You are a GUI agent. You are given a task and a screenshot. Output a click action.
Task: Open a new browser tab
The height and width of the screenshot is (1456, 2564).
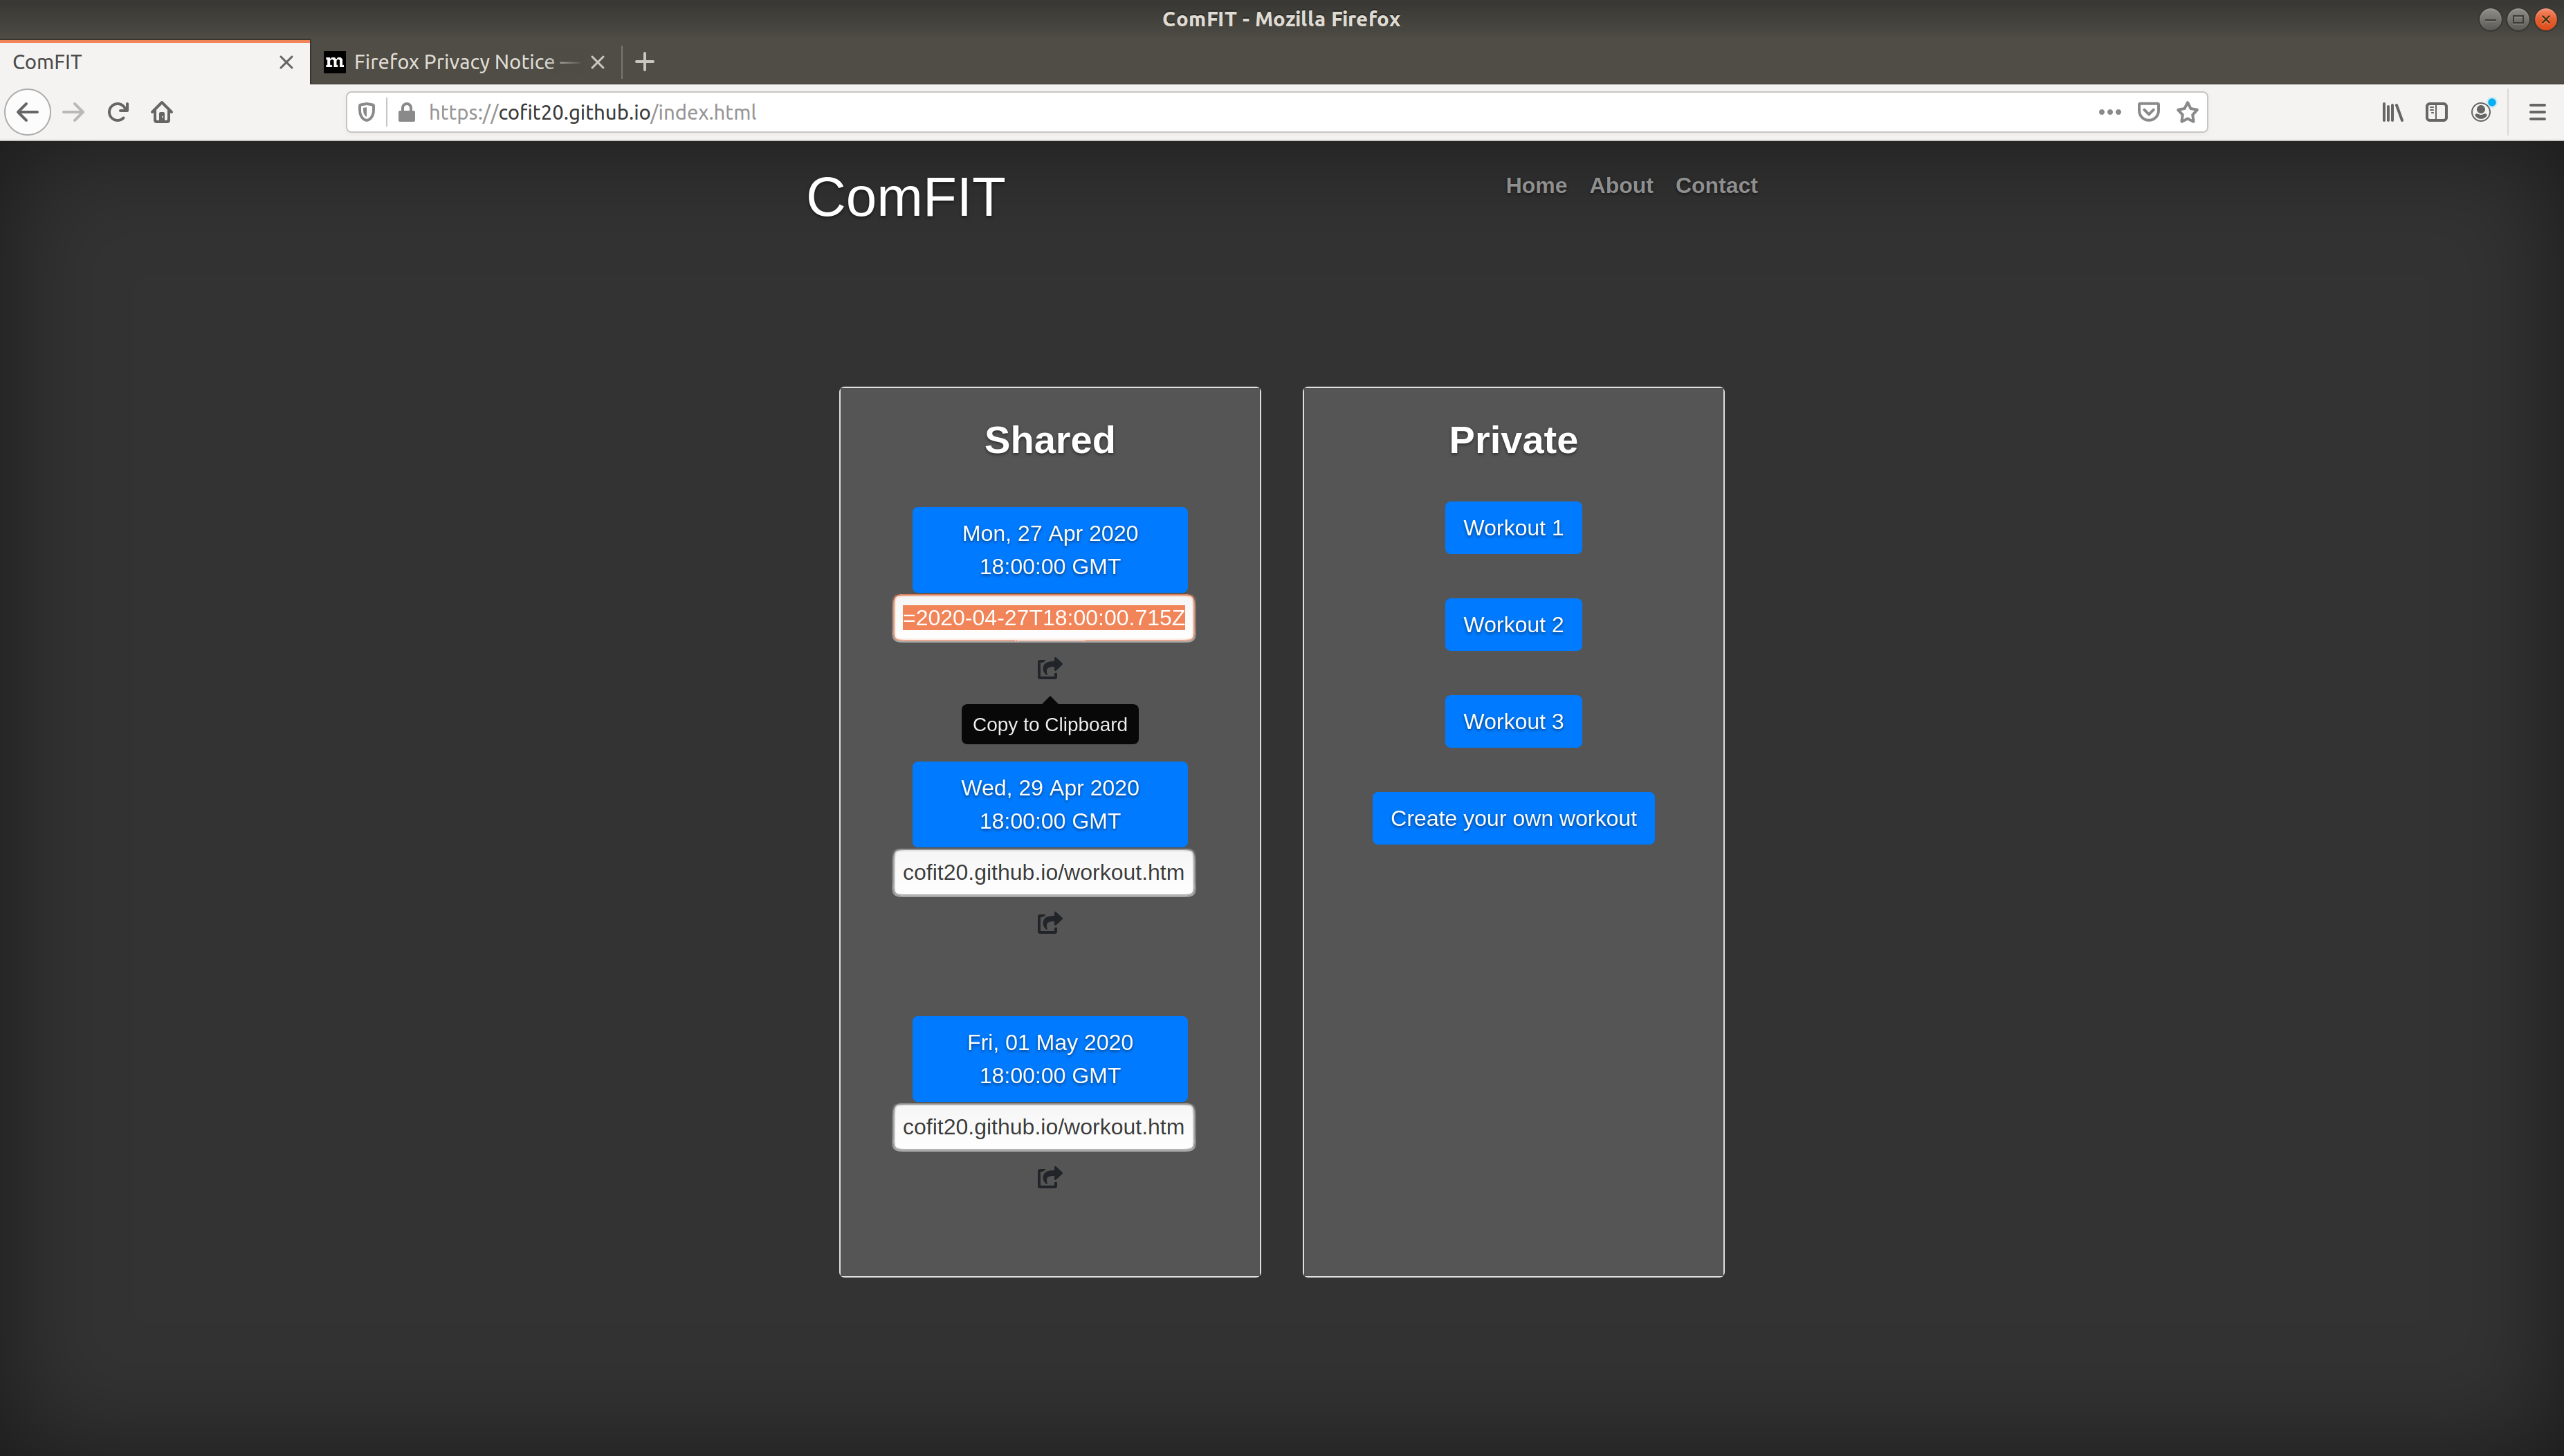pyautogui.click(x=645, y=62)
